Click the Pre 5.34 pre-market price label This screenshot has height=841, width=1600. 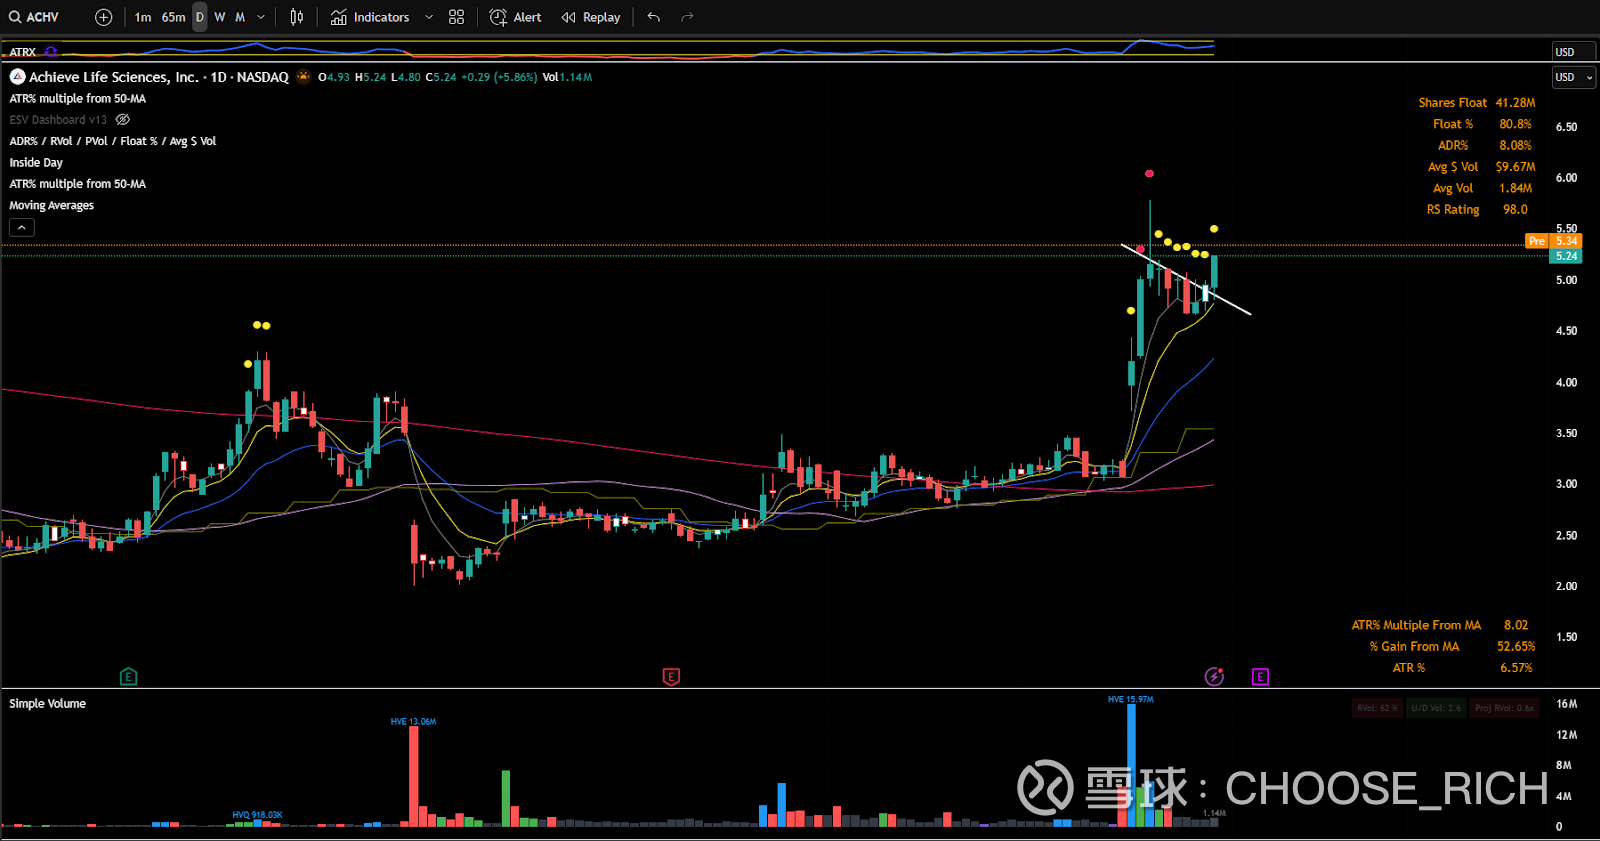1553,241
